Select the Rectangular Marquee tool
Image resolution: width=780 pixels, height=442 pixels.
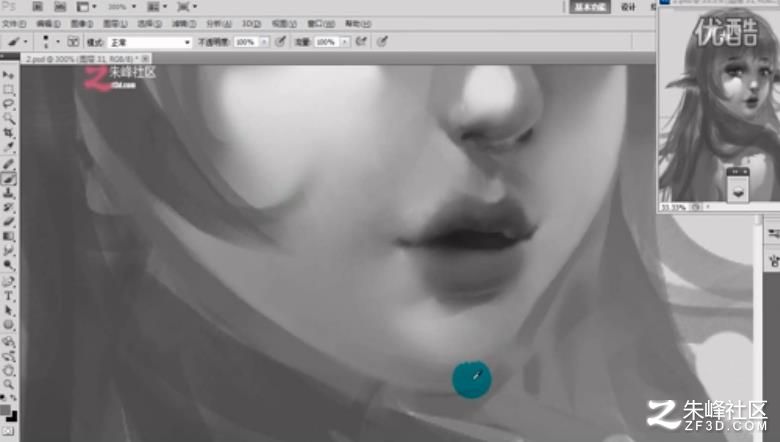pyautogui.click(x=8, y=90)
